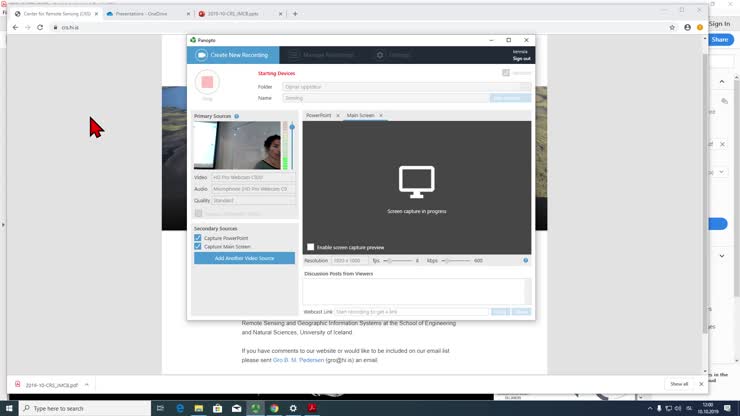
Task: Open the Resolution dropdown
Action: 349,261
